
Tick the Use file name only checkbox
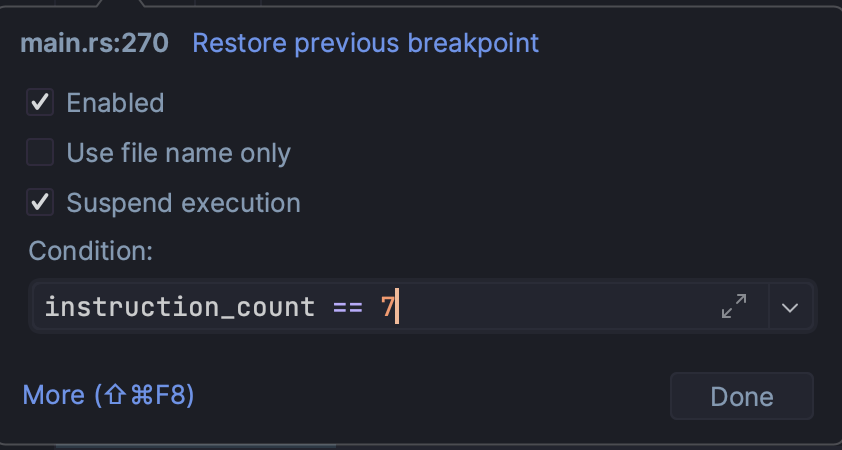[40, 153]
